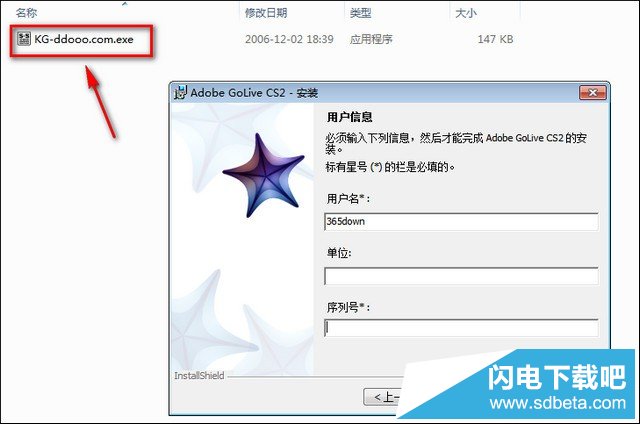Click into the 序列号 serial number field
The height and width of the screenshot is (424, 640).
click(461, 328)
